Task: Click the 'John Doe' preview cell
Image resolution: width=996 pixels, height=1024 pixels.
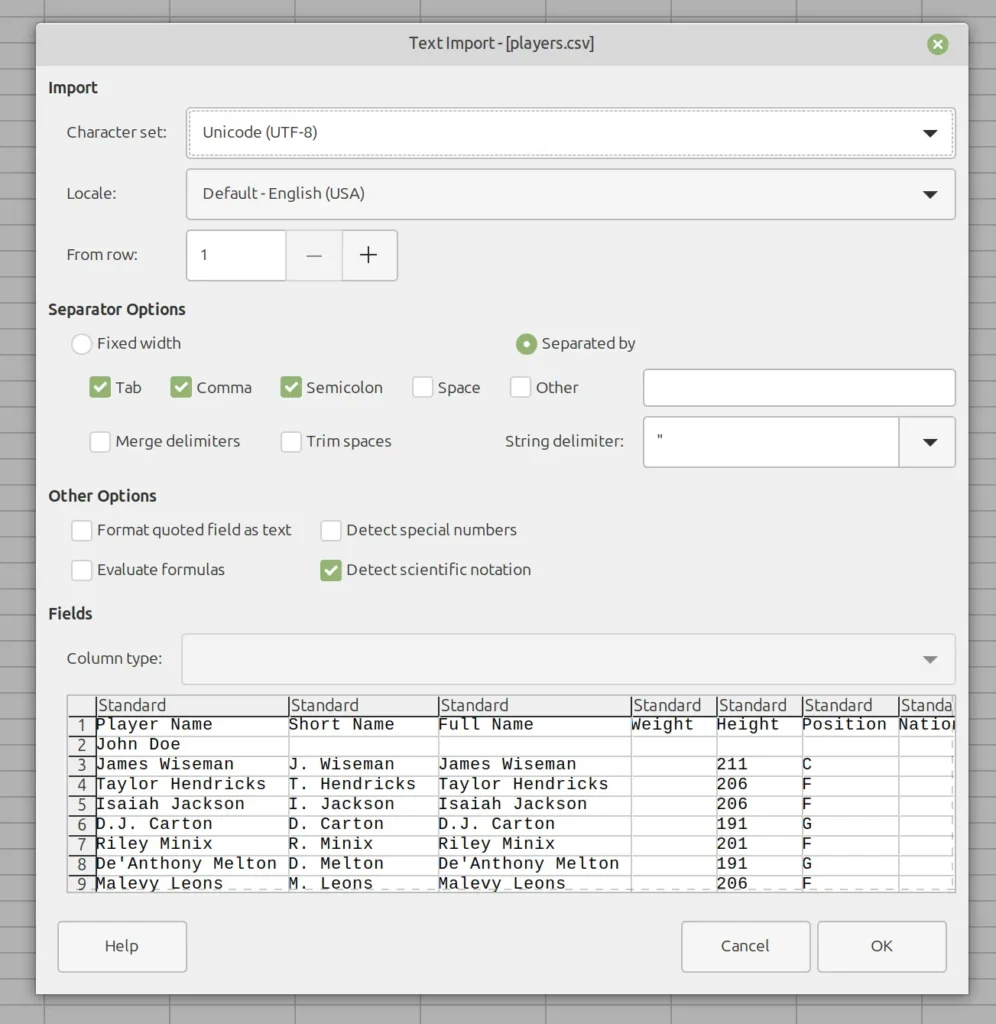Action: [192, 744]
